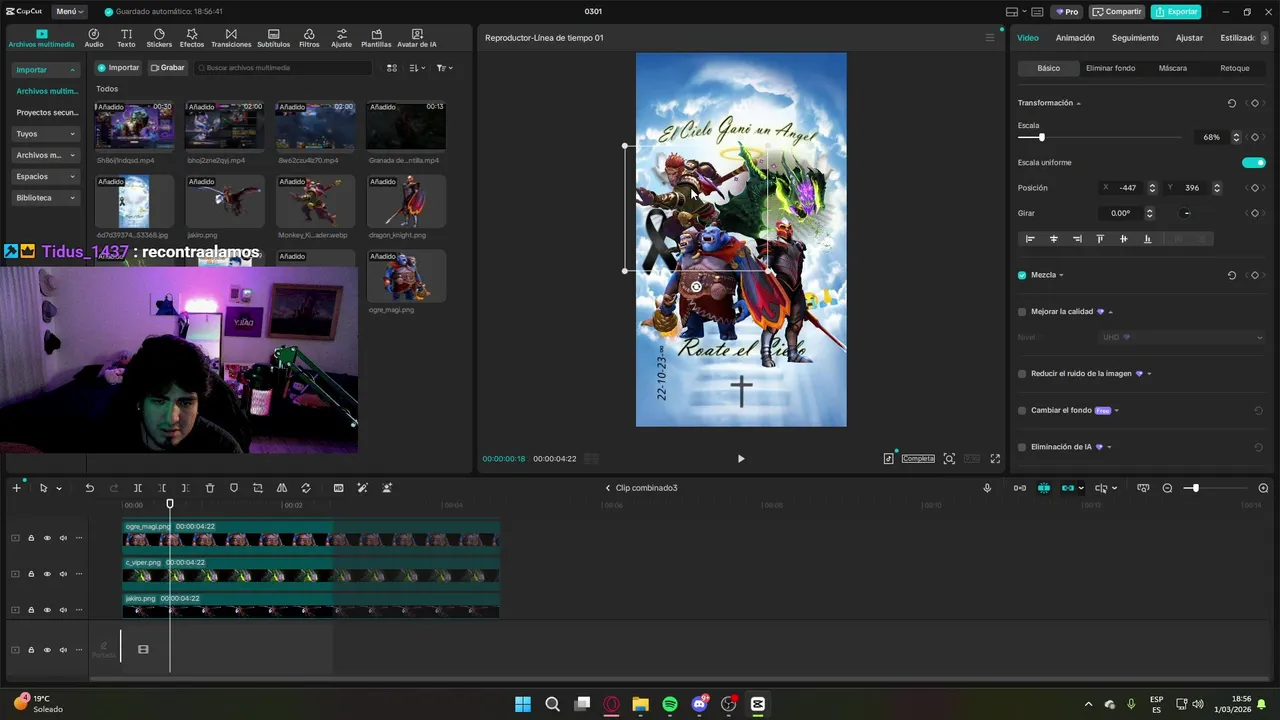Add a keyframe for Escala
The width and height of the screenshot is (1280, 720).
[1255, 137]
